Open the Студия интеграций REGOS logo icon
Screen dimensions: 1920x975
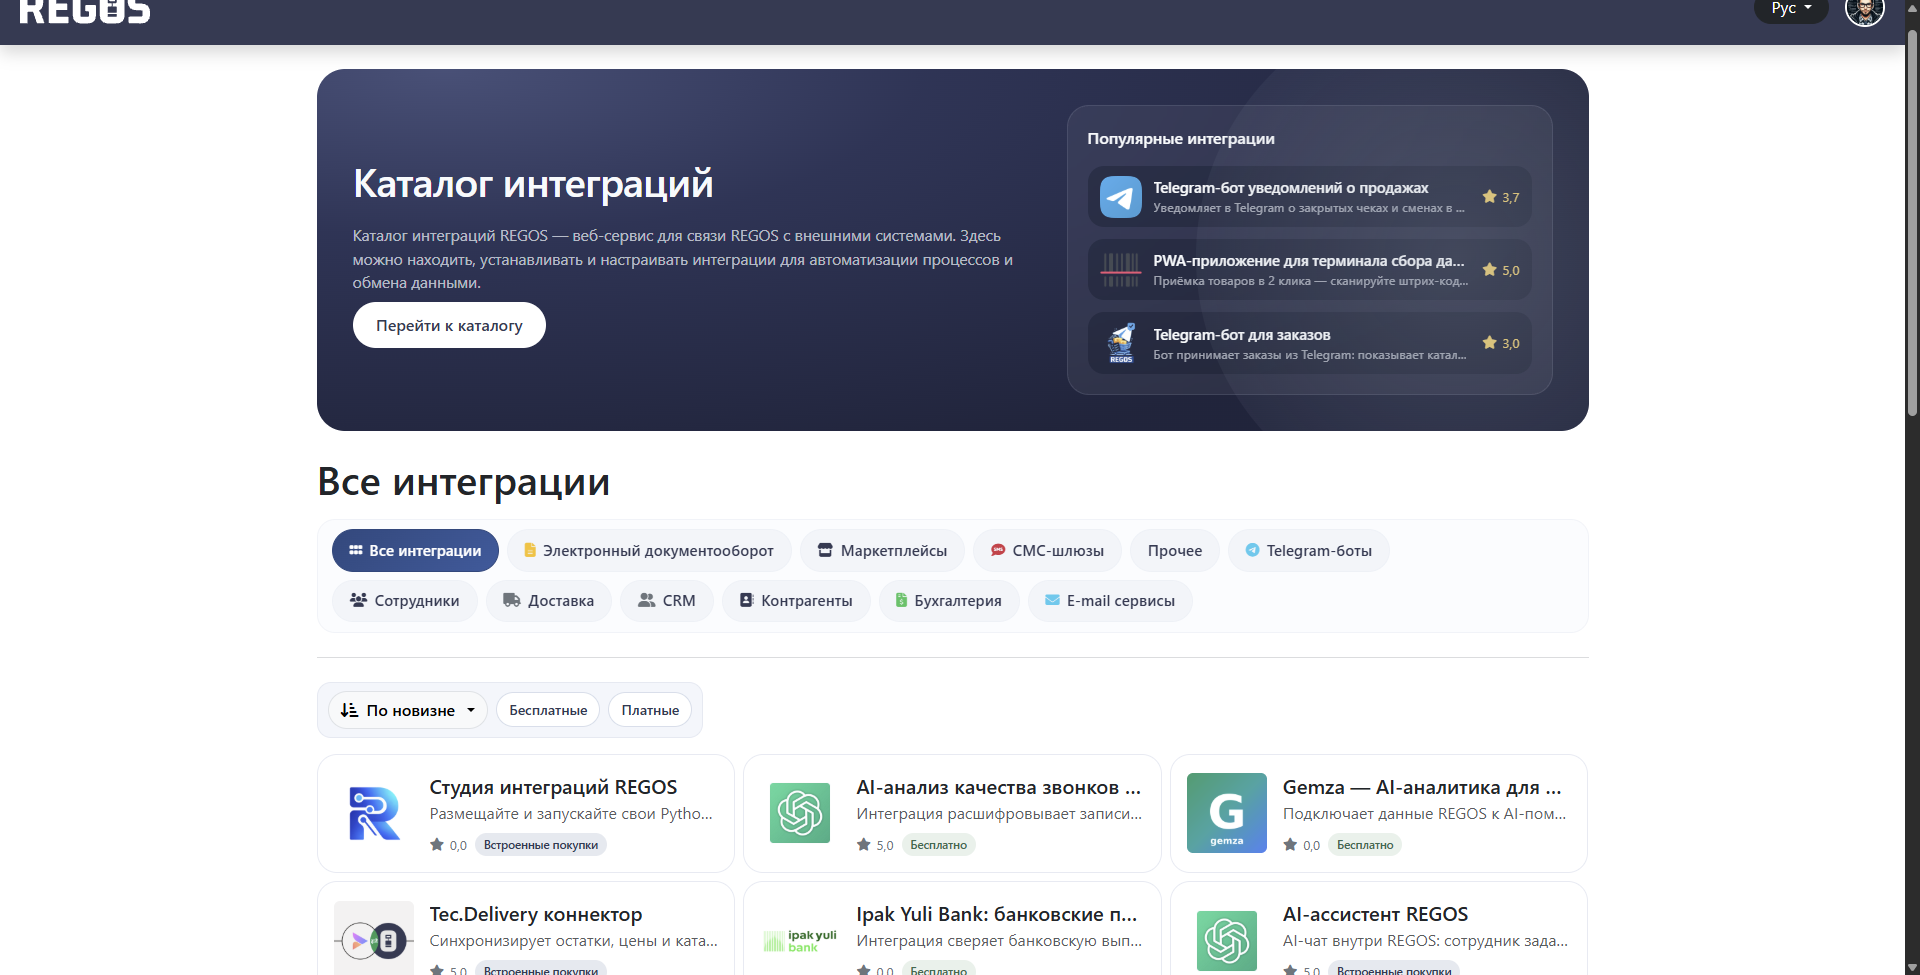(374, 813)
